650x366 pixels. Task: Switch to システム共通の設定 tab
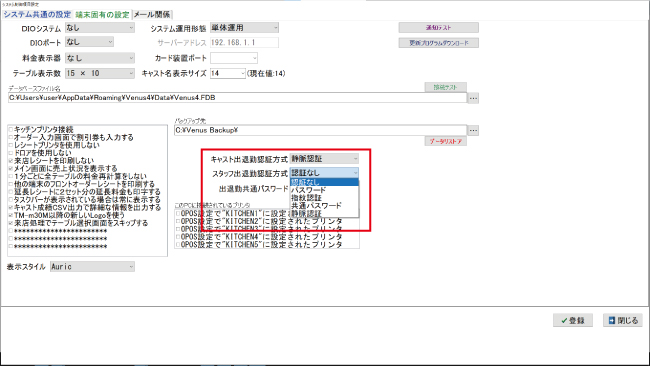pos(37,15)
